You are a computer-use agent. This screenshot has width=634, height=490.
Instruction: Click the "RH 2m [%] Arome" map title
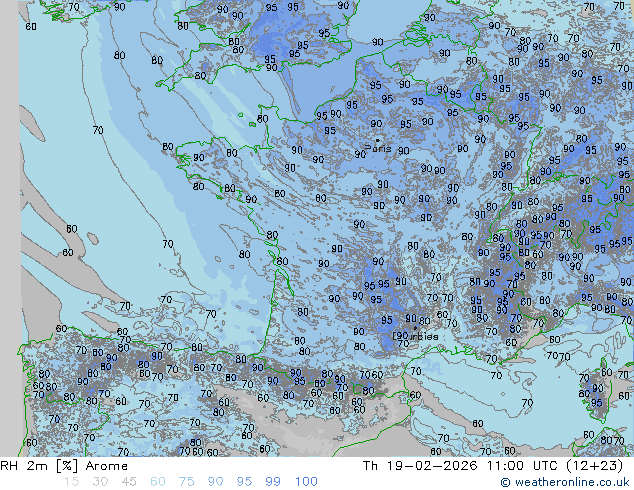point(64,466)
